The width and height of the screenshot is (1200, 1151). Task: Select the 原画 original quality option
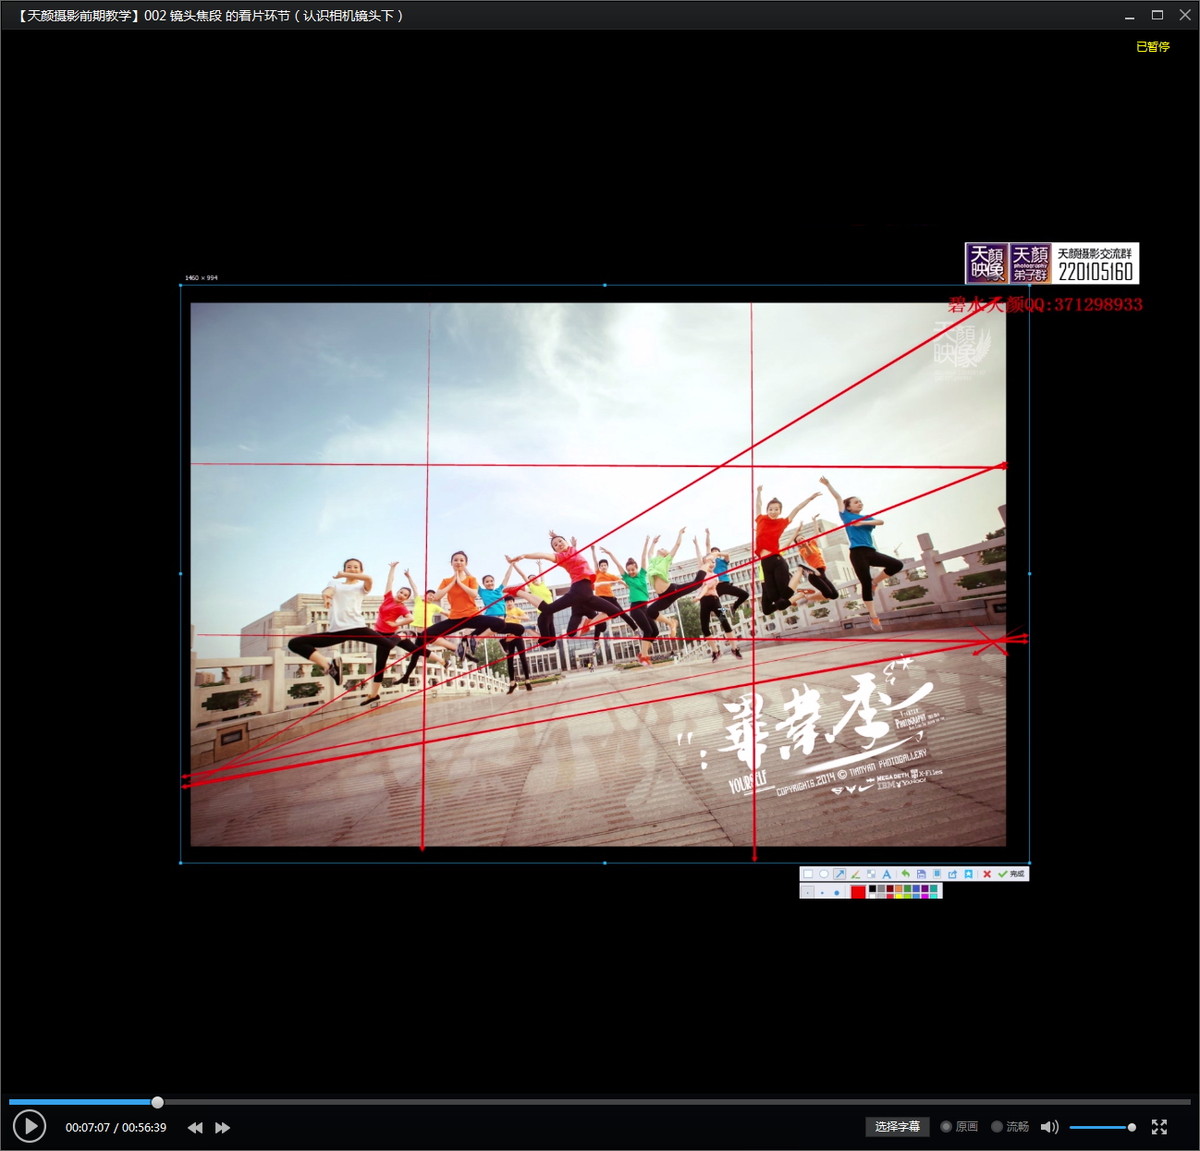click(959, 1127)
